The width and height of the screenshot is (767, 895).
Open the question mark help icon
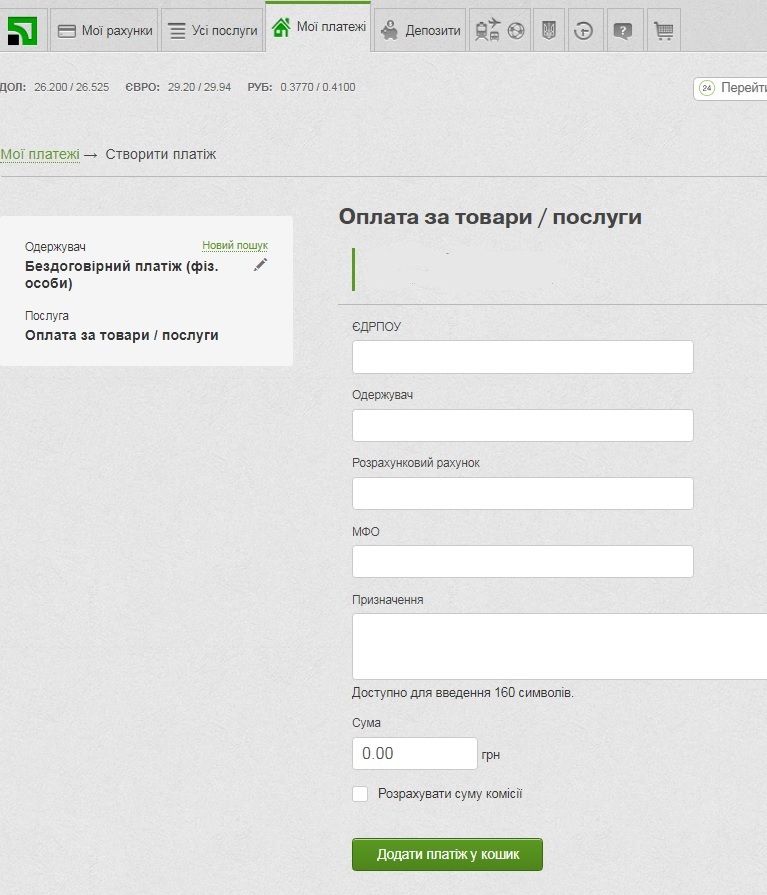pos(623,31)
